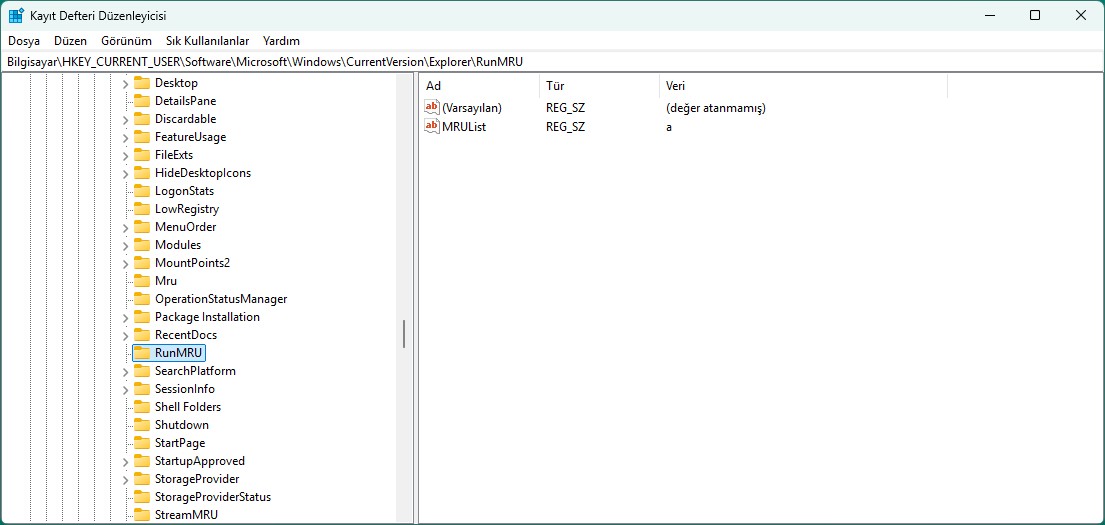1105x525 pixels.
Task: Select the (Varsayılan) value name
Action: click(x=471, y=109)
